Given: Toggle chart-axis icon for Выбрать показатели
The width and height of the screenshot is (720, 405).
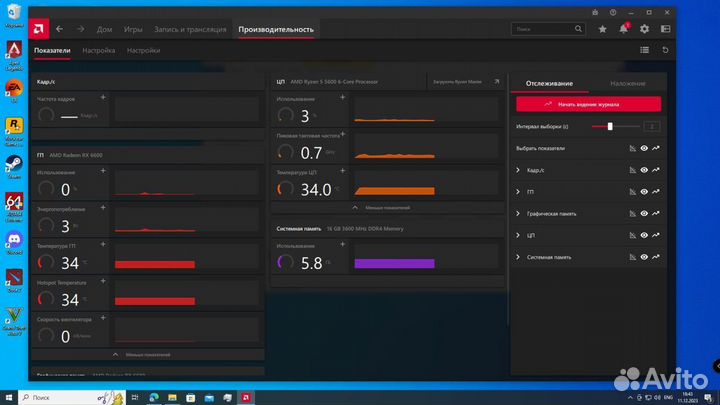Looking at the screenshot, I should click(633, 148).
